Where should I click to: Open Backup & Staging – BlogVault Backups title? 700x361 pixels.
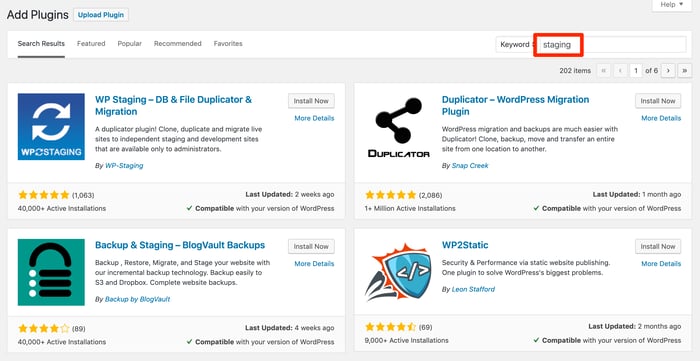pyautogui.click(x=180, y=245)
